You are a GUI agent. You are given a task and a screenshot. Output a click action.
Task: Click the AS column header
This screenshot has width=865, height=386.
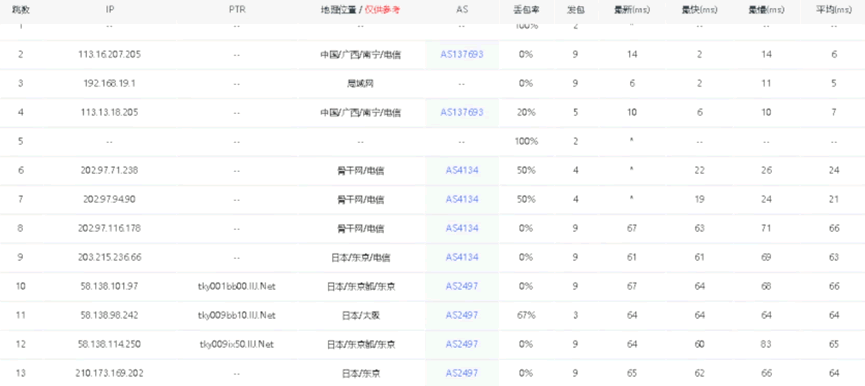[x=462, y=10]
